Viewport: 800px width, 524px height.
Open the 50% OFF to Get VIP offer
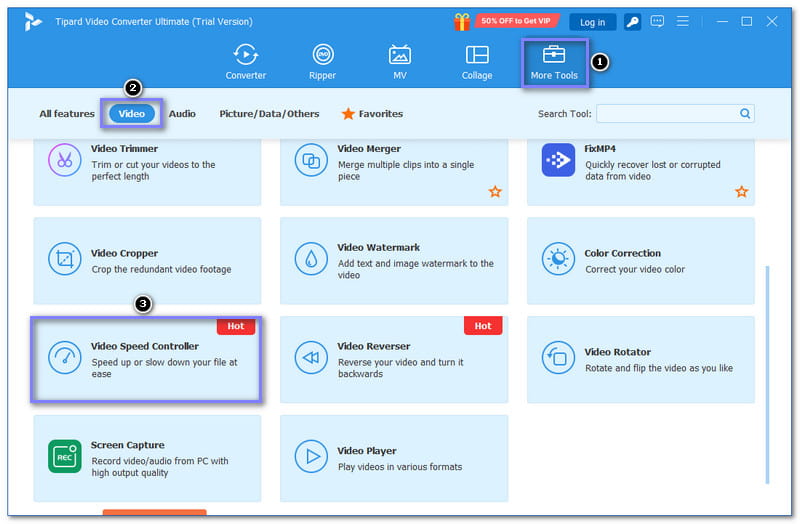516,21
